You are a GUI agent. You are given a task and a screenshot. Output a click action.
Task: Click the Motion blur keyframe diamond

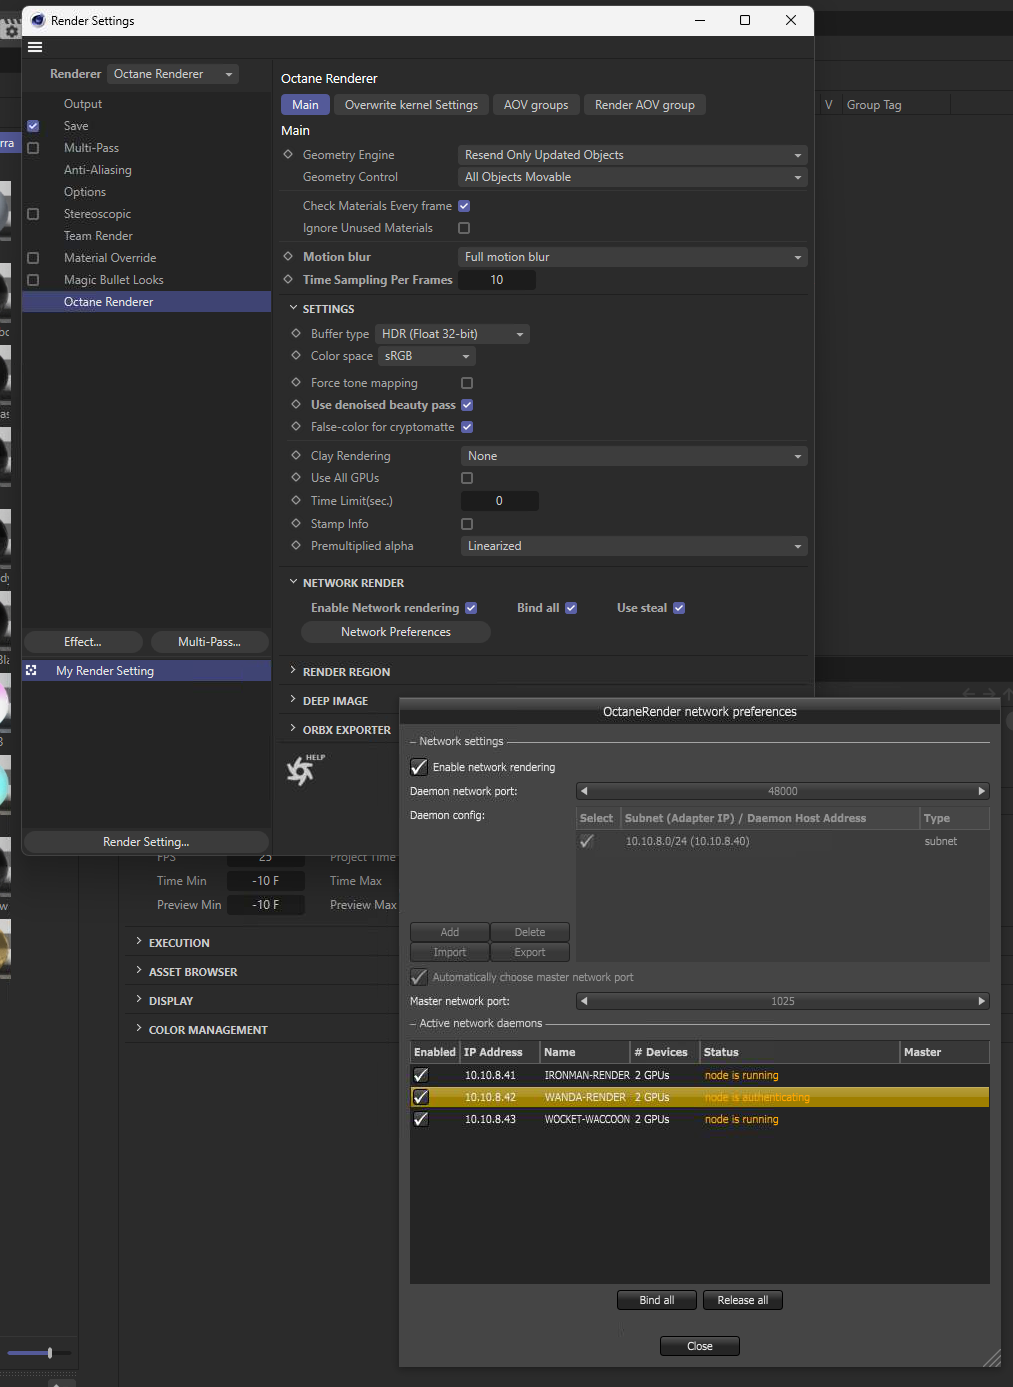[x=288, y=256]
